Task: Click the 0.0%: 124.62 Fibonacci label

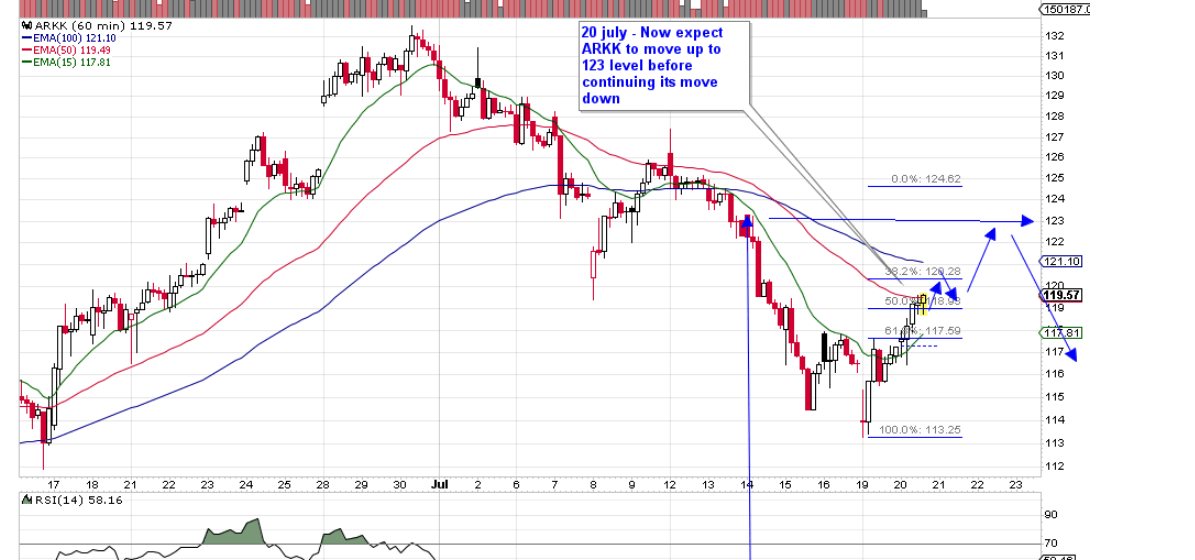Action: point(927,179)
